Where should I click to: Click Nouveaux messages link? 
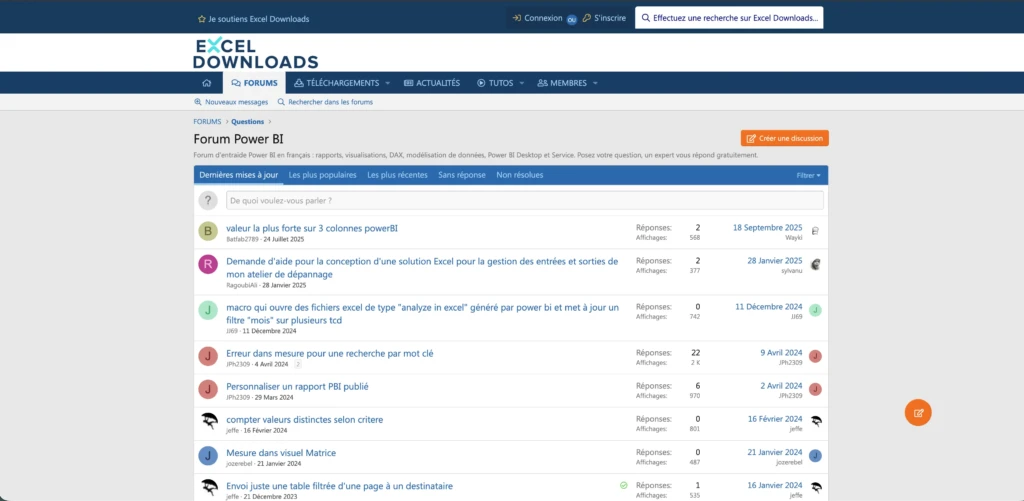(x=231, y=102)
